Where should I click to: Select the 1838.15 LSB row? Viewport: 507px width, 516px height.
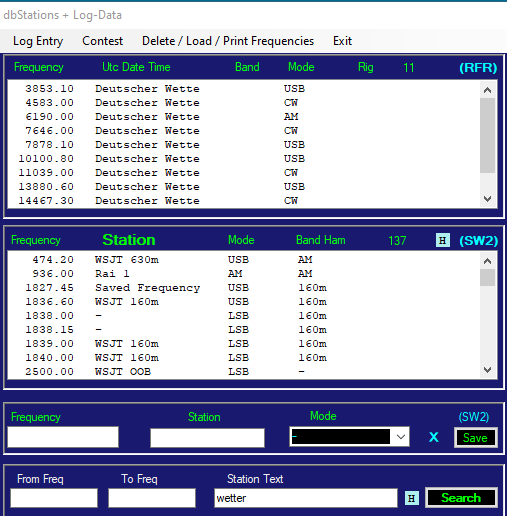pos(244,330)
